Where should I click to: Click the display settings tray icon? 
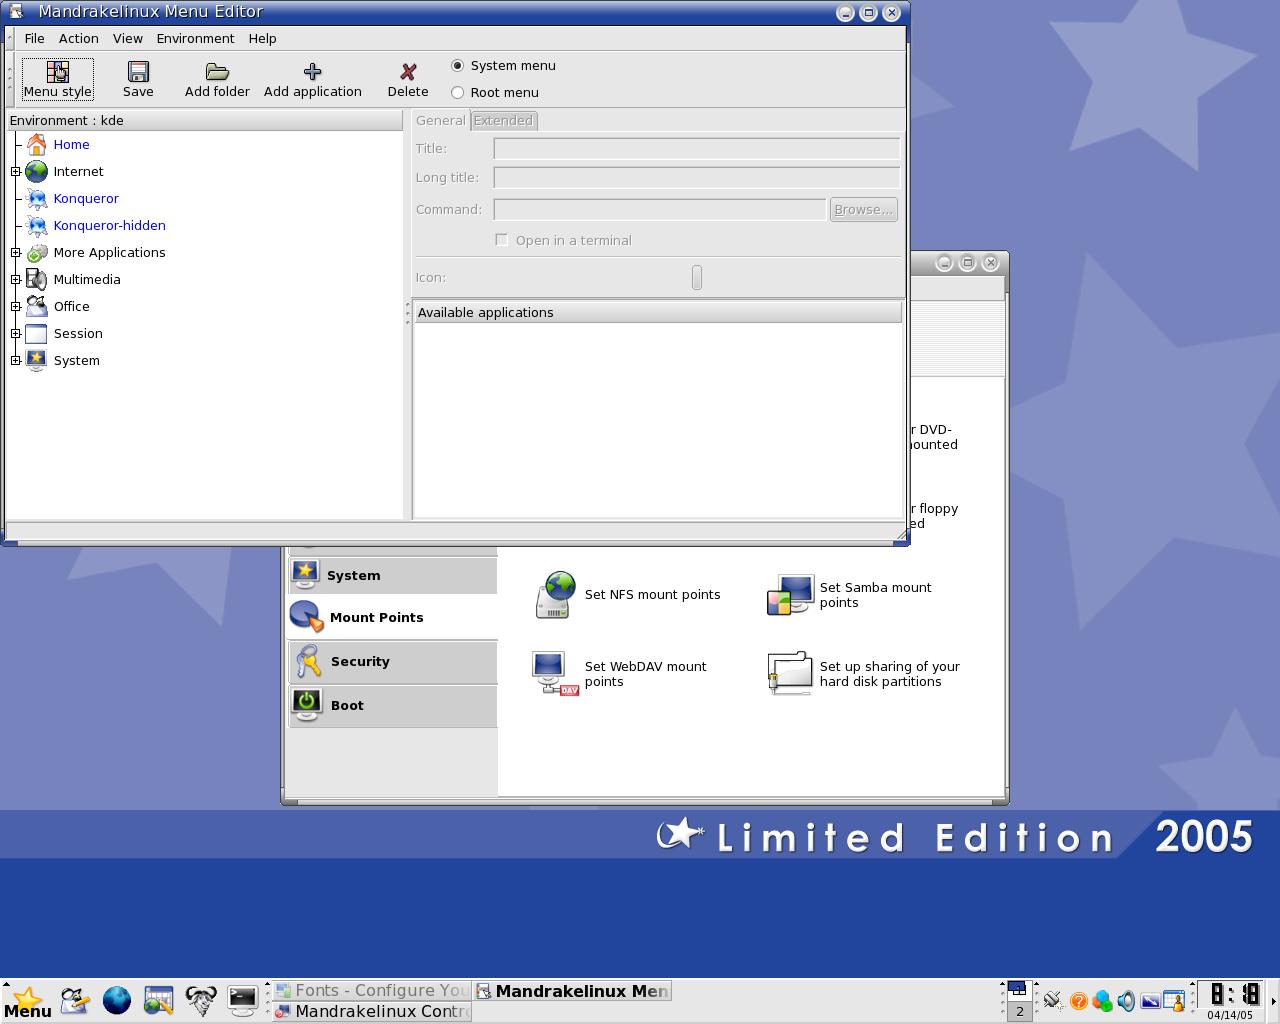1149,1000
